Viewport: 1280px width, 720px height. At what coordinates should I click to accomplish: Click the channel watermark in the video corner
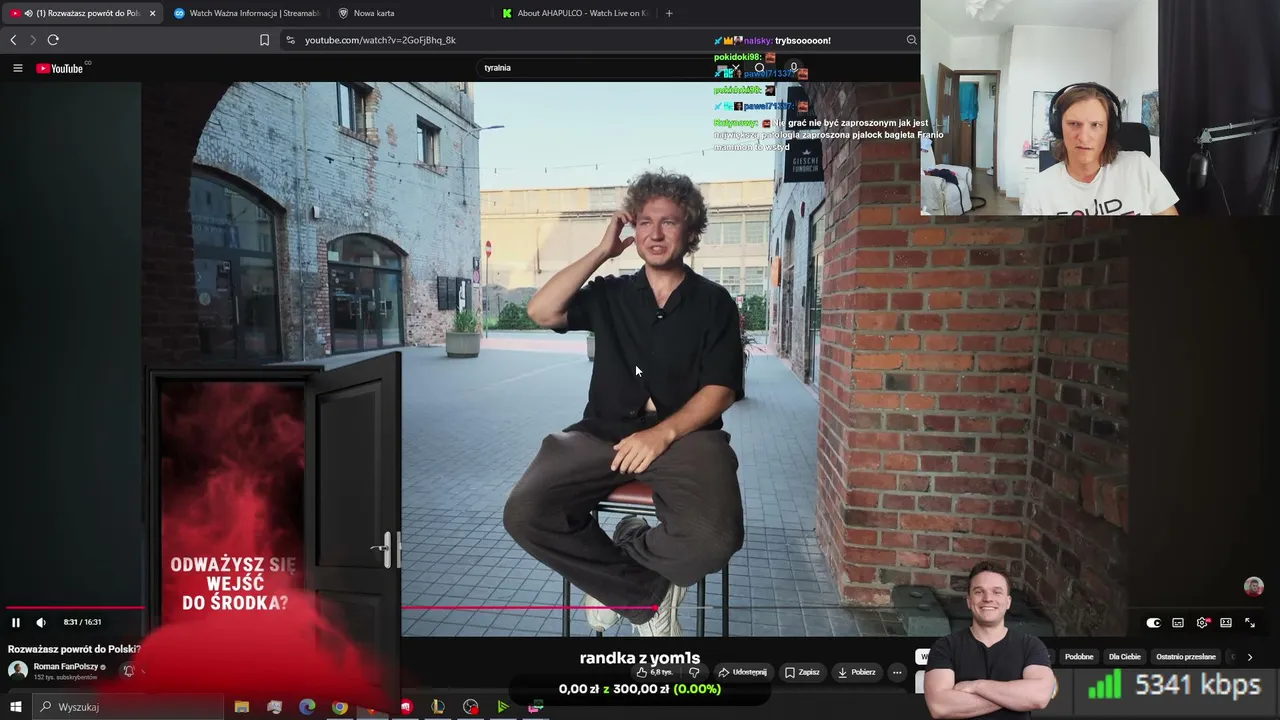[x=1253, y=587]
